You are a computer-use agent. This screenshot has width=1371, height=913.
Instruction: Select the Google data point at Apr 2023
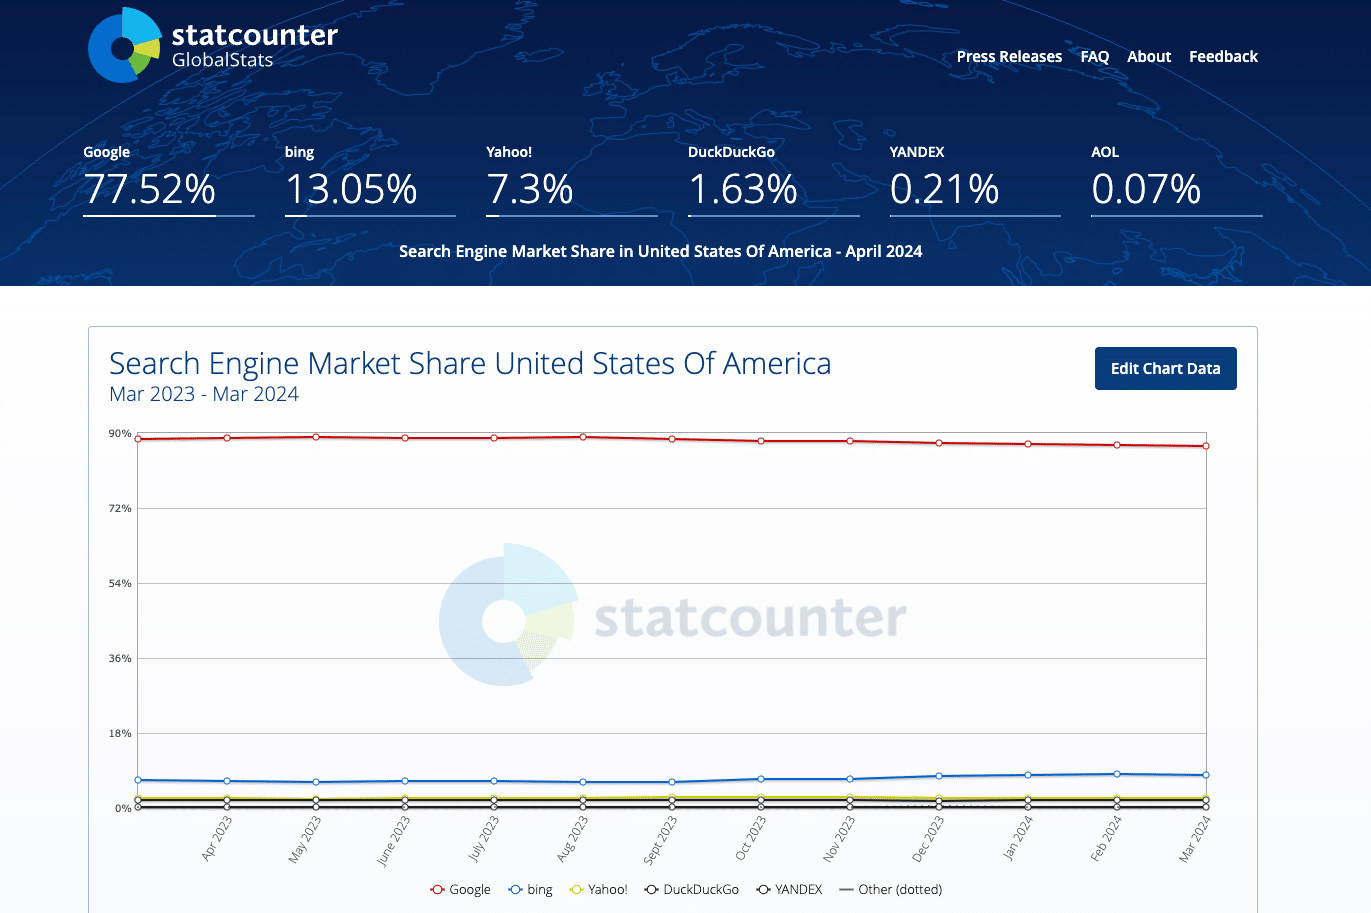click(225, 438)
